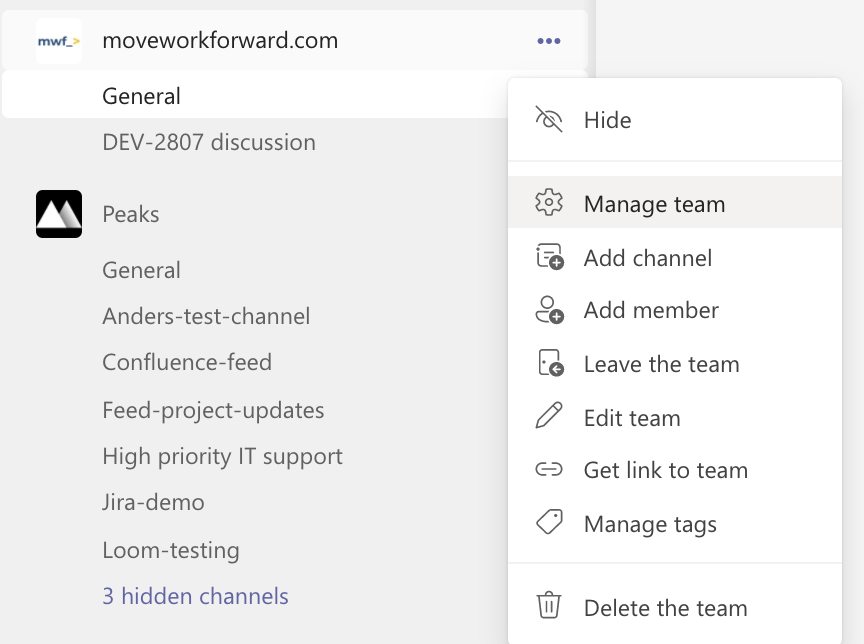Collapse the moveworkforward.com team
The height and width of the screenshot is (644, 864).
(x=220, y=41)
